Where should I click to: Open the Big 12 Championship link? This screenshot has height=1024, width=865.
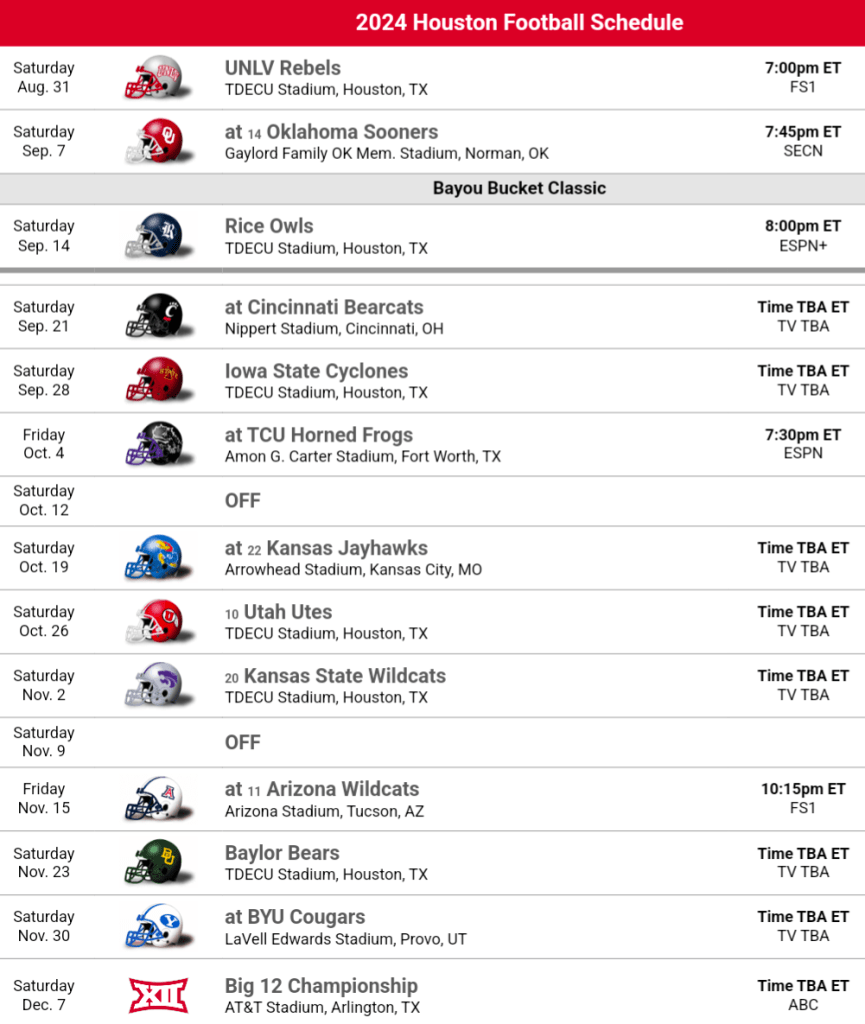pos(321,986)
